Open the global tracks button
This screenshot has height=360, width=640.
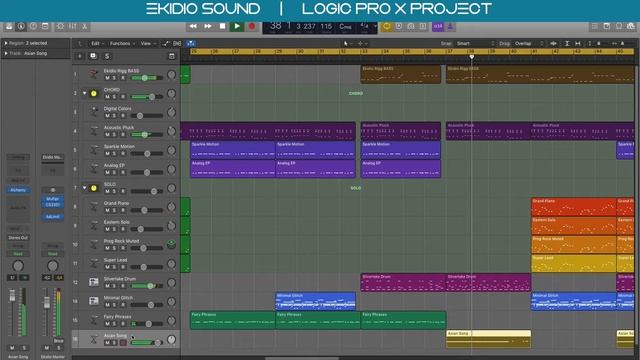coord(172,56)
